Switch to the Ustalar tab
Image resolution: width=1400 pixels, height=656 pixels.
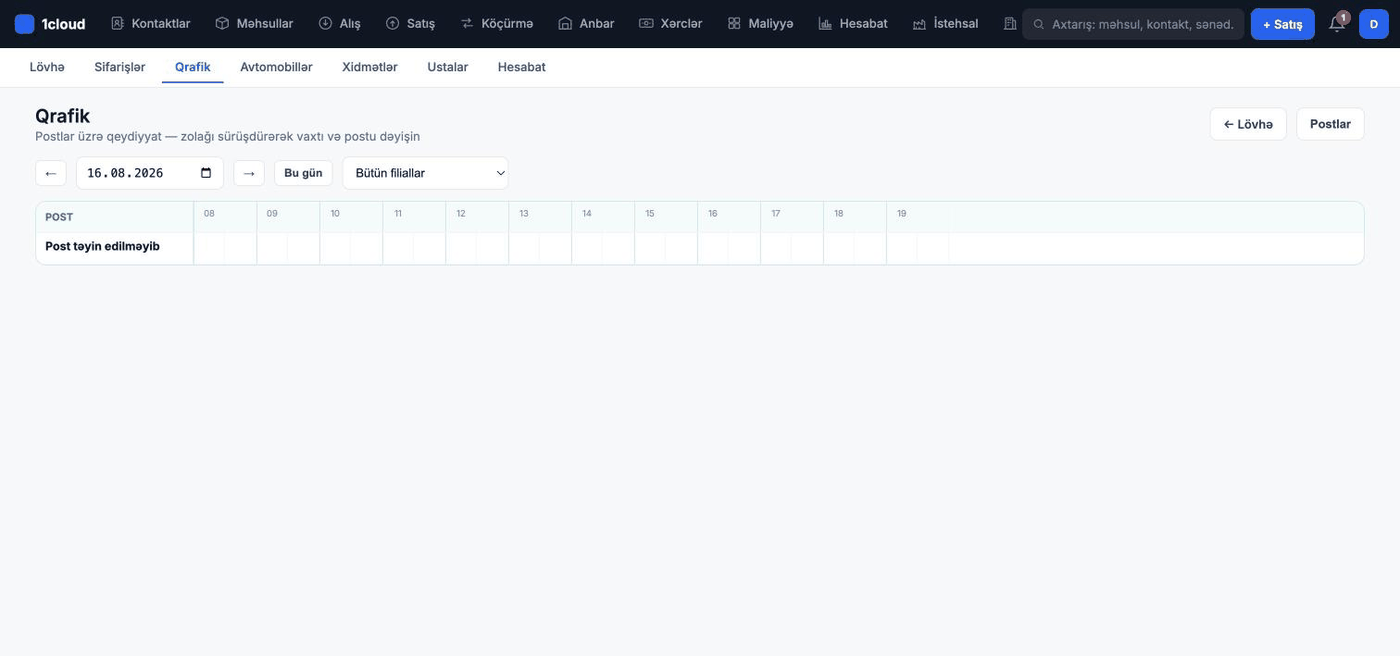(448, 67)
